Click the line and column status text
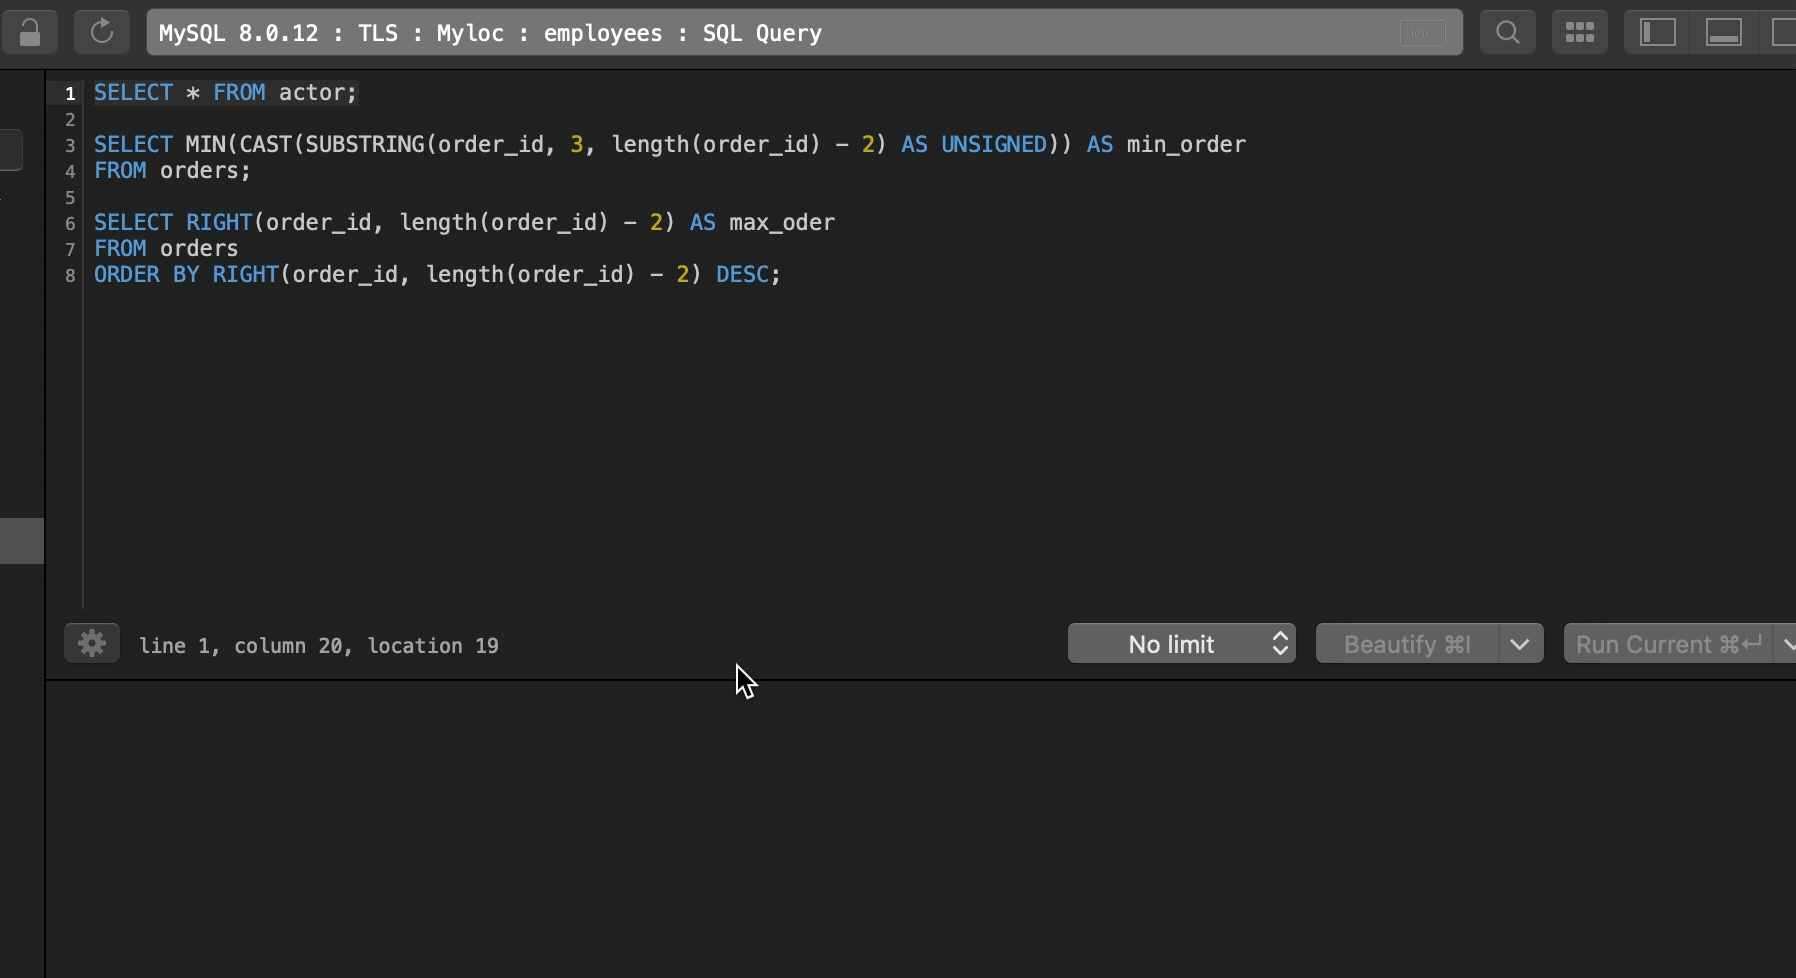This screenshot has height=978, width=1796. [318, 646]
